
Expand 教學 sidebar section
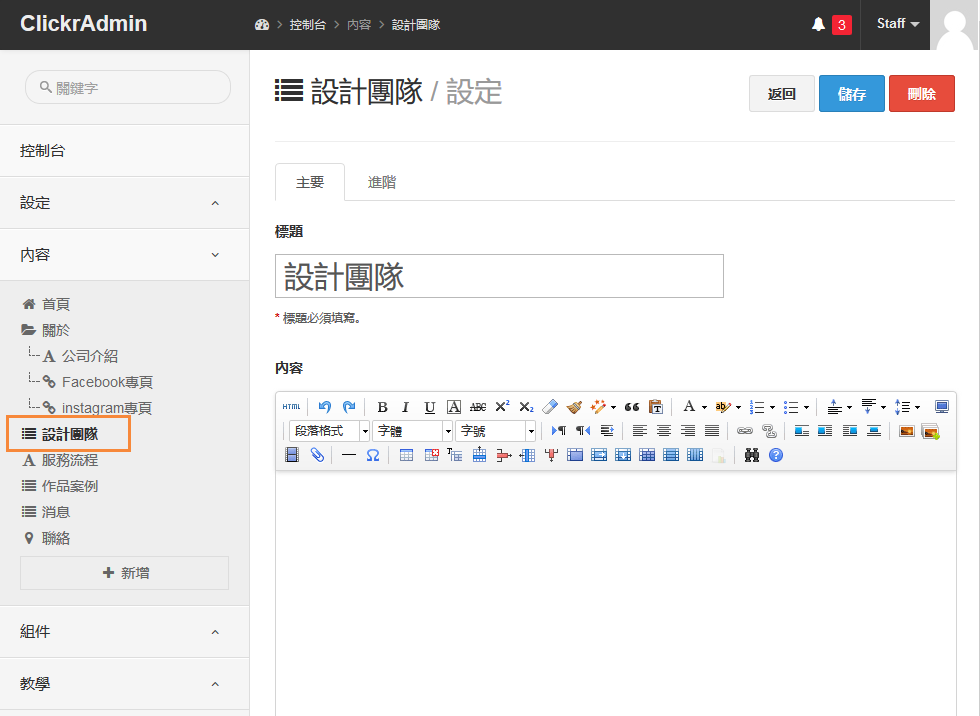124,684
